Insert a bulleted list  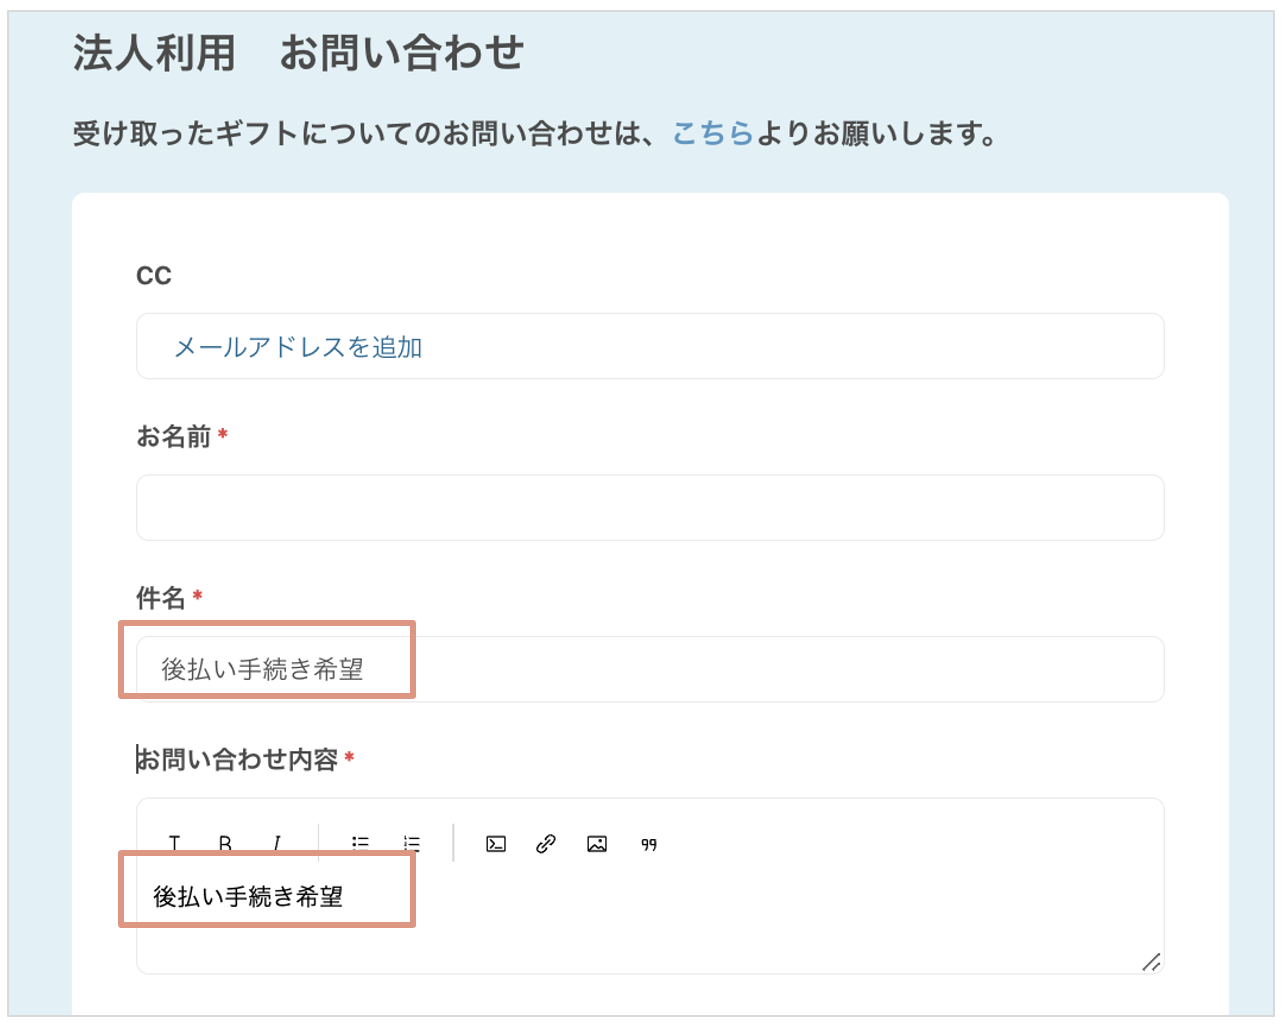[x=361, y=843]
